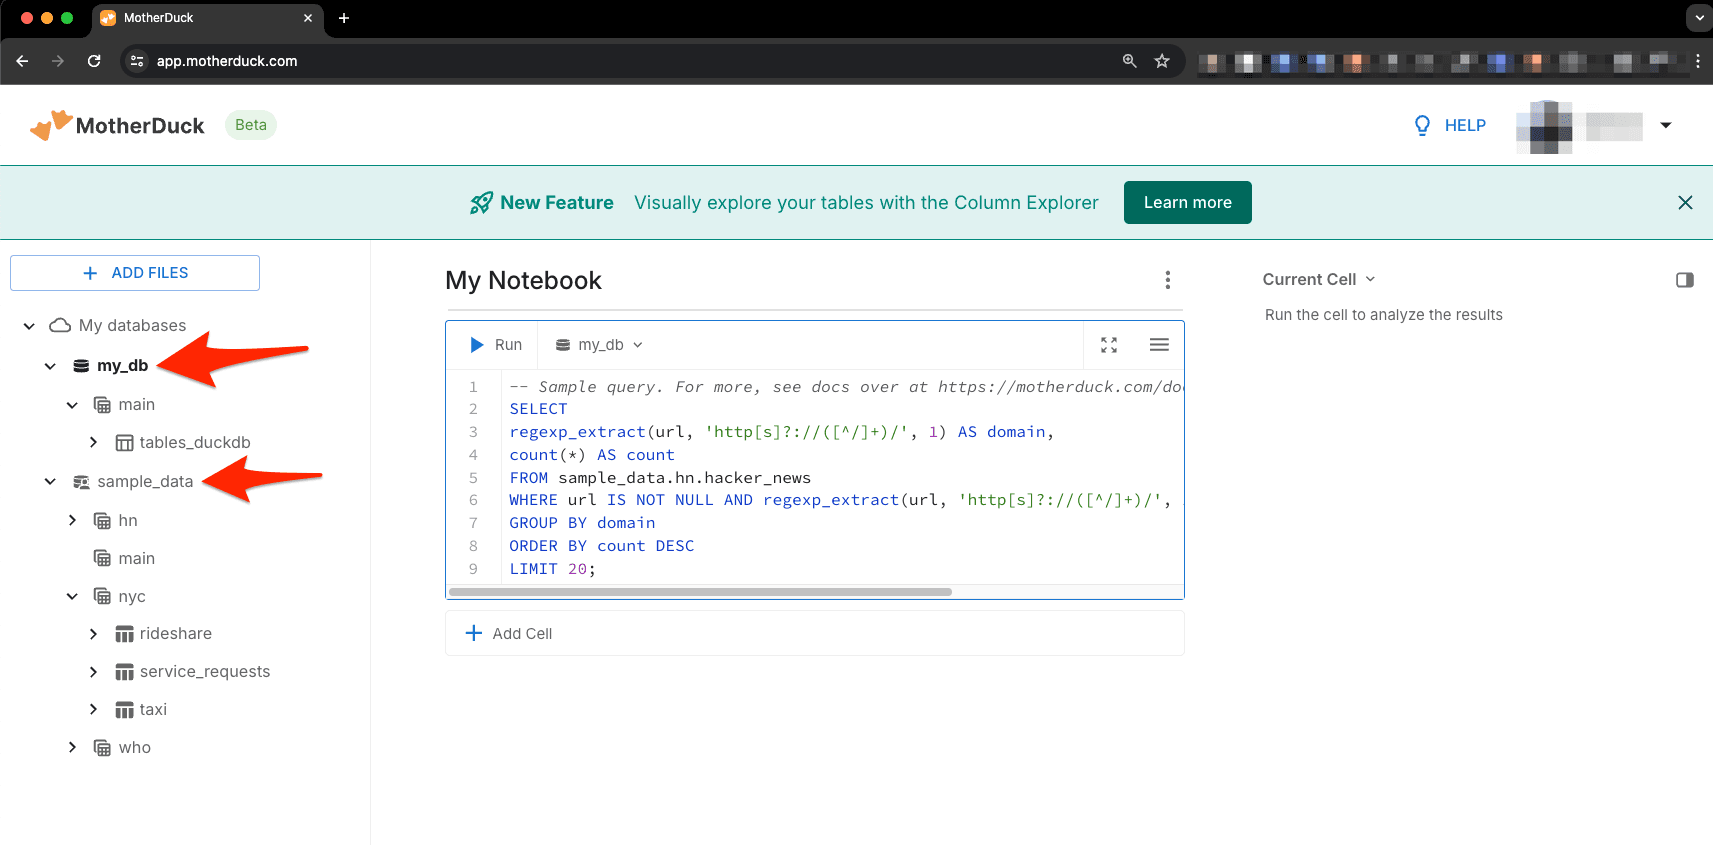Expand the rideshare table
The image size is (1713, 845).
point(93,634)
